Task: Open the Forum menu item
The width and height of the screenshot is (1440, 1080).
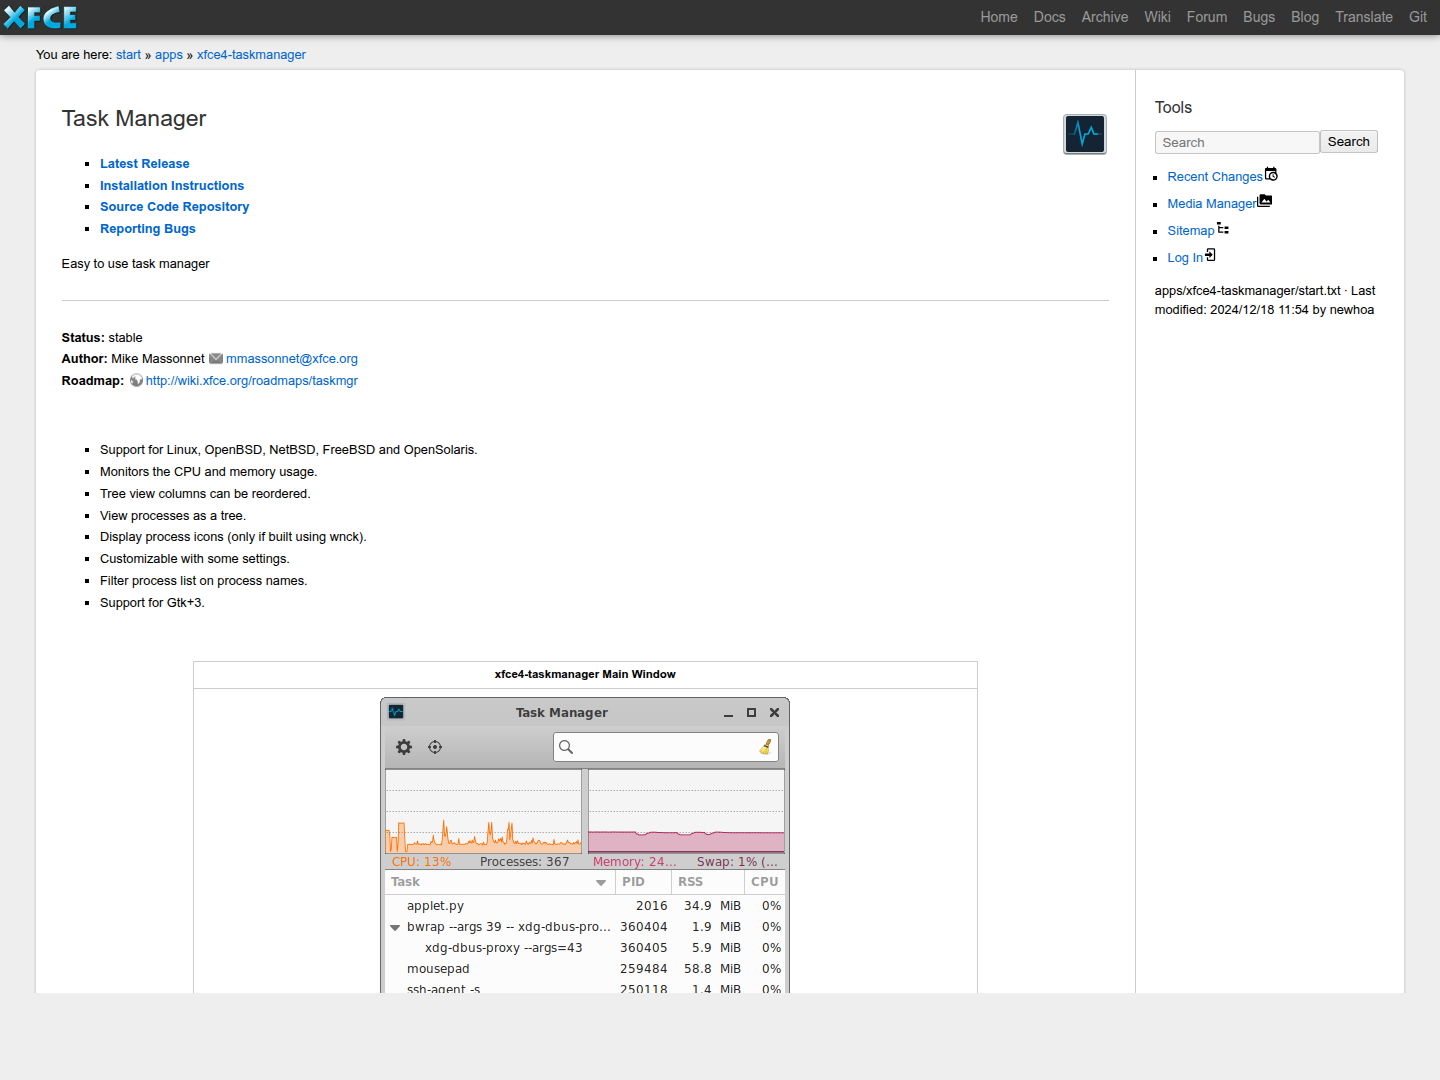Action: pos(1207,17)
